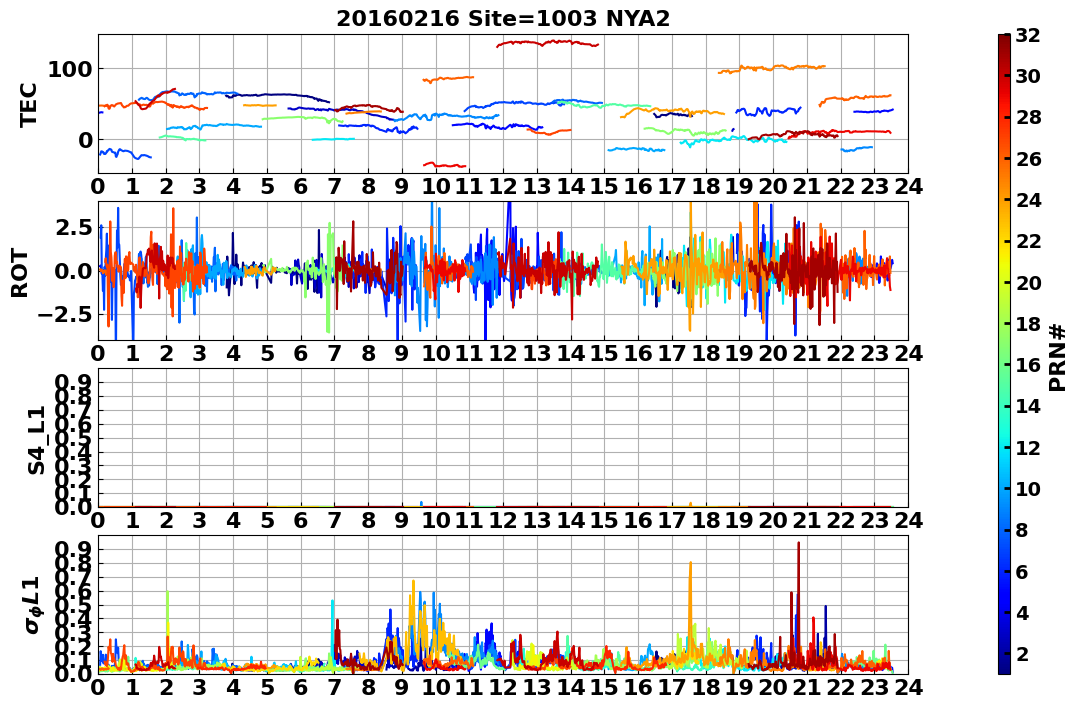Image resolution: width=1077 pixels, height=709 pixels.
Task: Click colorbar tick label 2
Action: click(1022, 653)
